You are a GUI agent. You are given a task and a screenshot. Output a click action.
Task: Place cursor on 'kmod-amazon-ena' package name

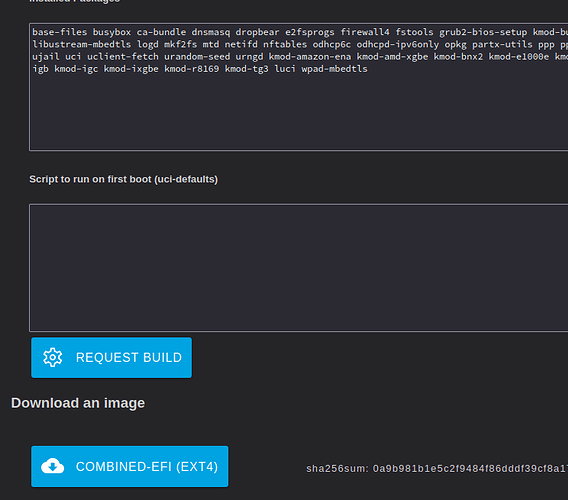(310, 57)
